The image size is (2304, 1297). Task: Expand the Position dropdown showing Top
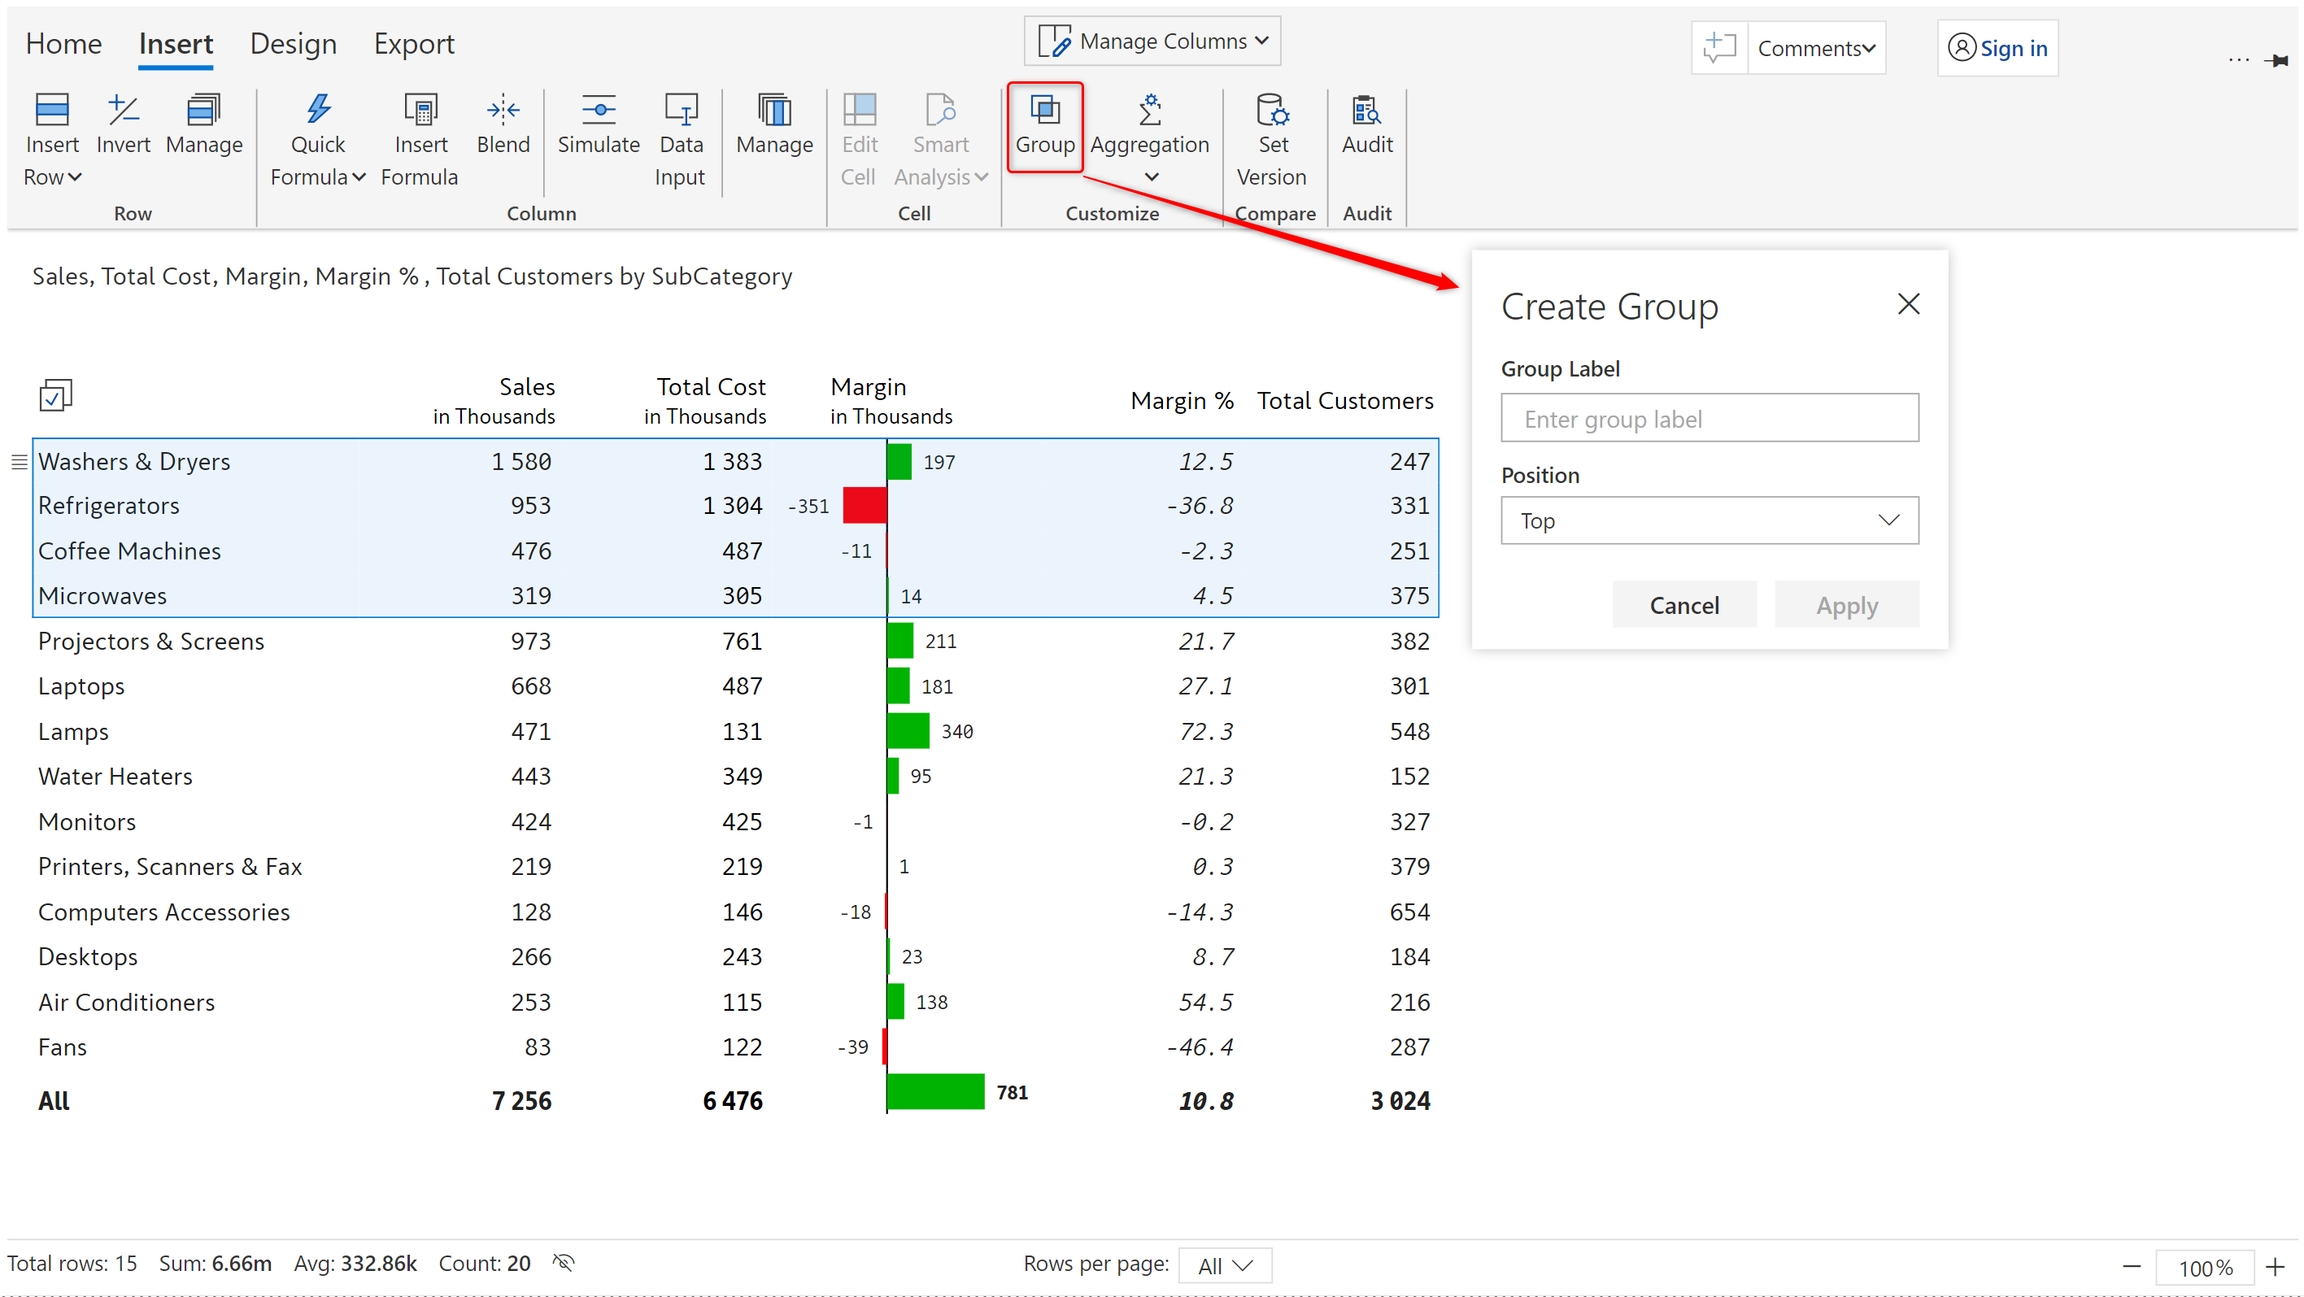(1708, 520)
